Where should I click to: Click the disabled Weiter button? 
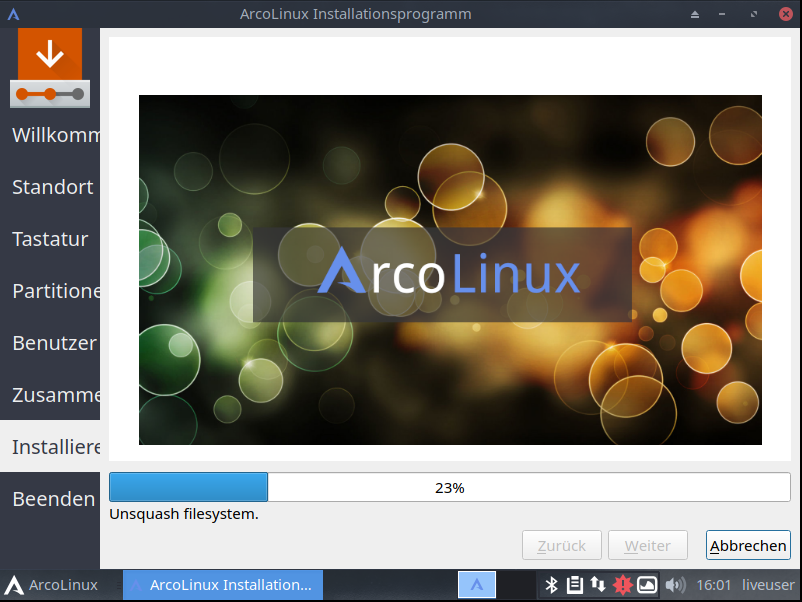pos(647,545)
